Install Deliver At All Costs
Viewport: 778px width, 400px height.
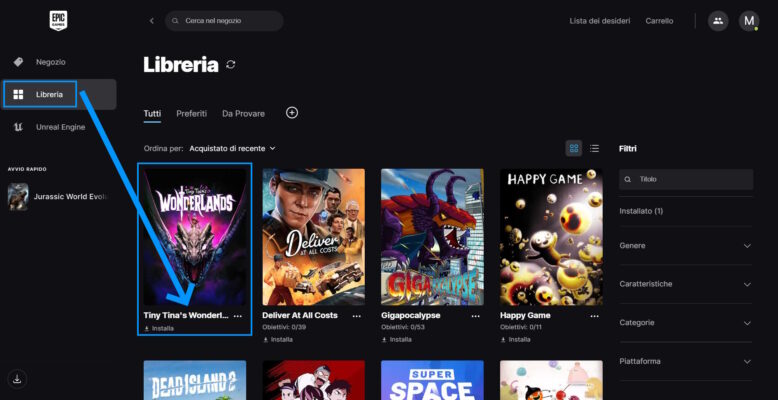click(278, 339)
